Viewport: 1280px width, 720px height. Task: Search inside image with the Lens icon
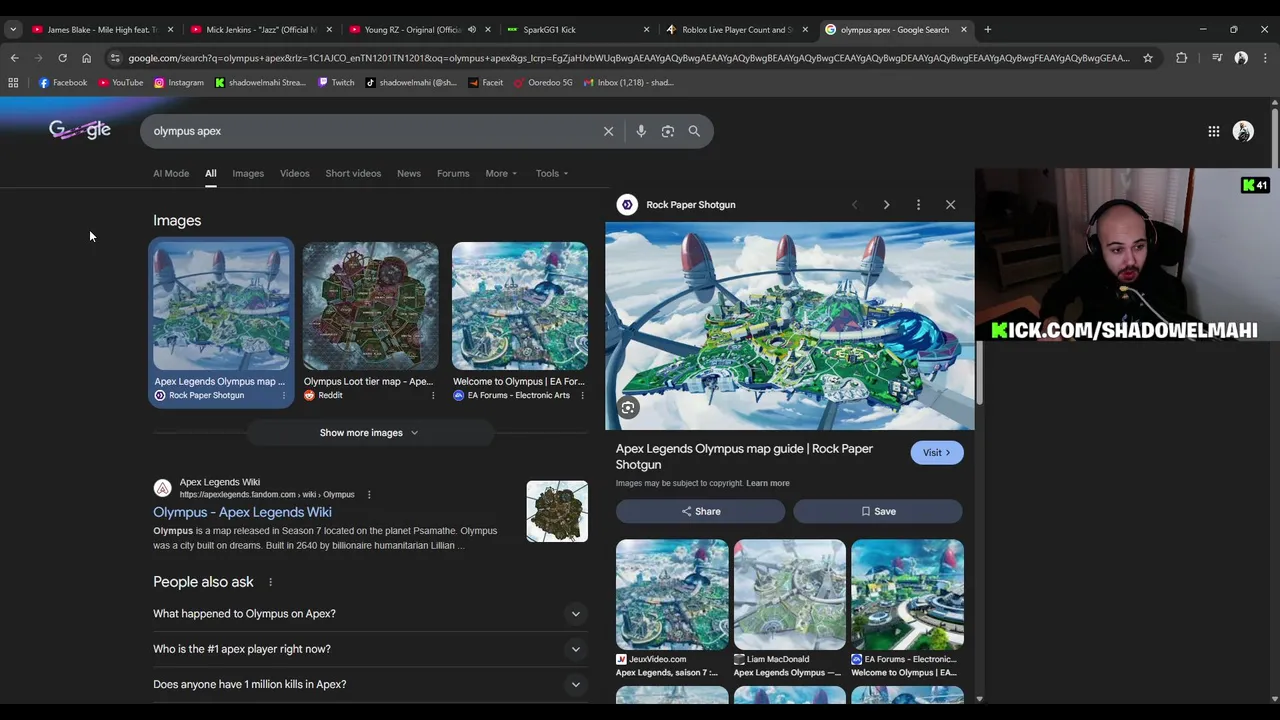coord(627,408)
